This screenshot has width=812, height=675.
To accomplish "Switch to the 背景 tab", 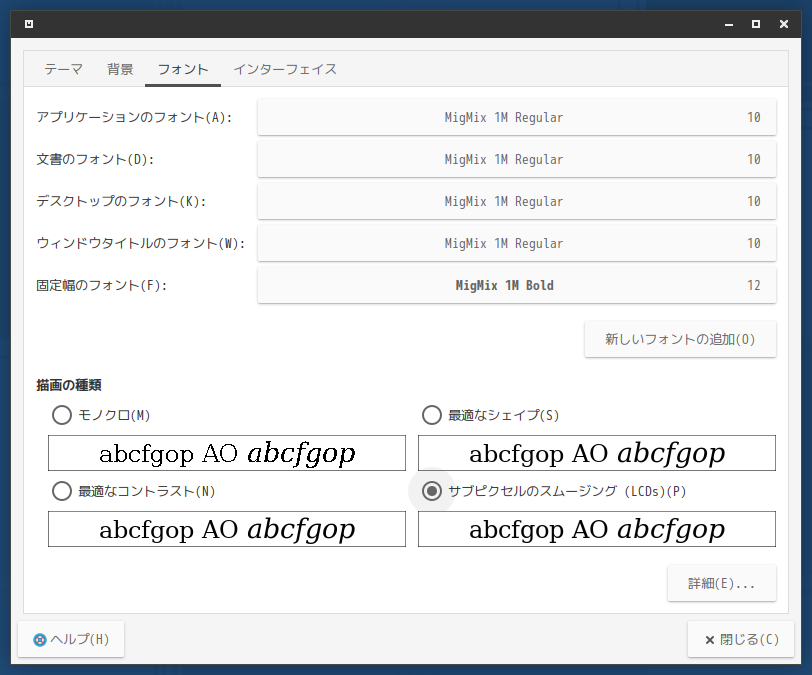I will pos(120,69).
